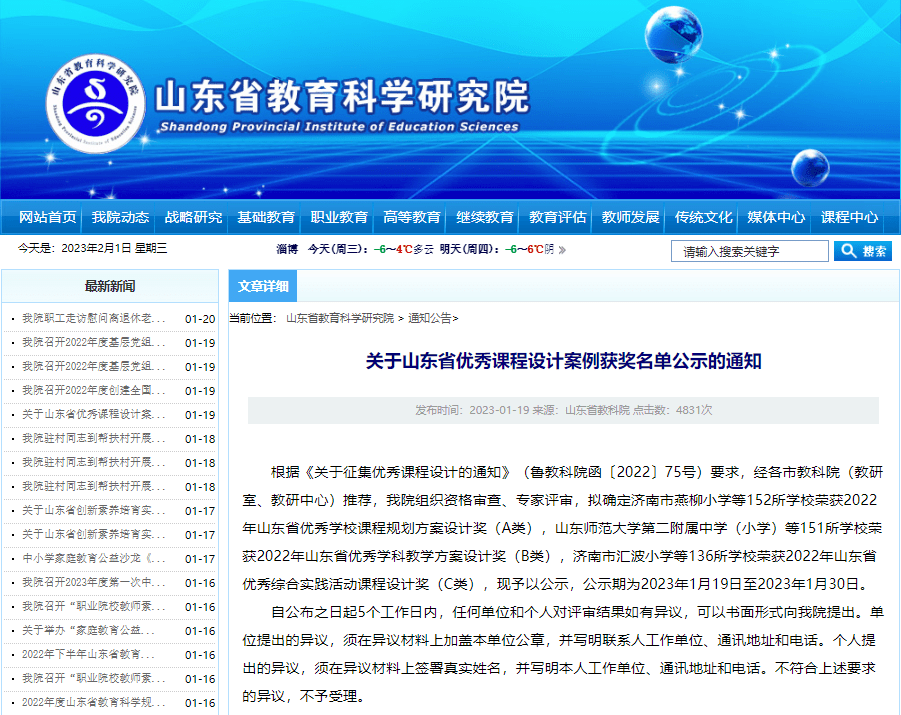Focus the 请输入搜索关键字 search field

[750, 251]
